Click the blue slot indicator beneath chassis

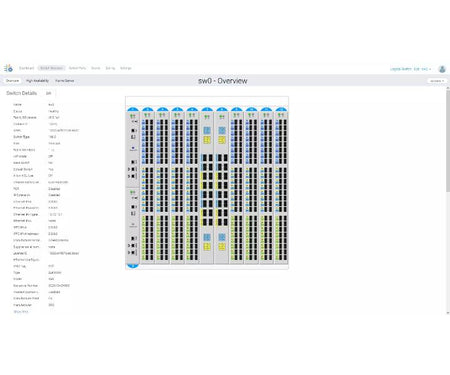pos(133,266)
